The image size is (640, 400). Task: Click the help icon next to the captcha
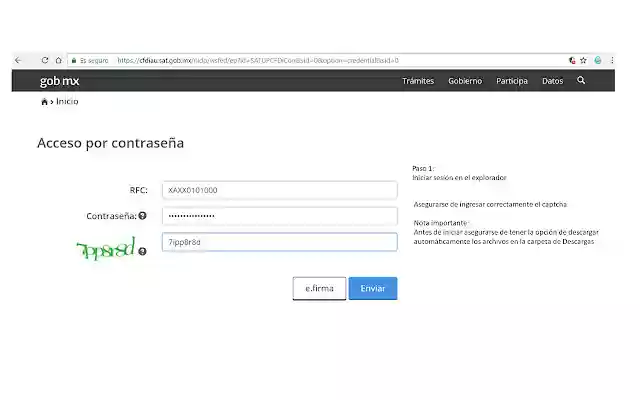142,251
